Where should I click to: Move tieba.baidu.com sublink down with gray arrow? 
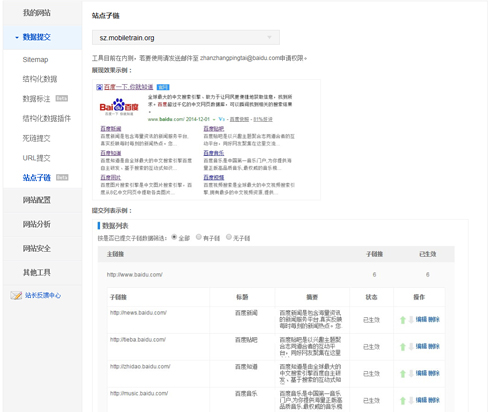(x=411, y=347)
